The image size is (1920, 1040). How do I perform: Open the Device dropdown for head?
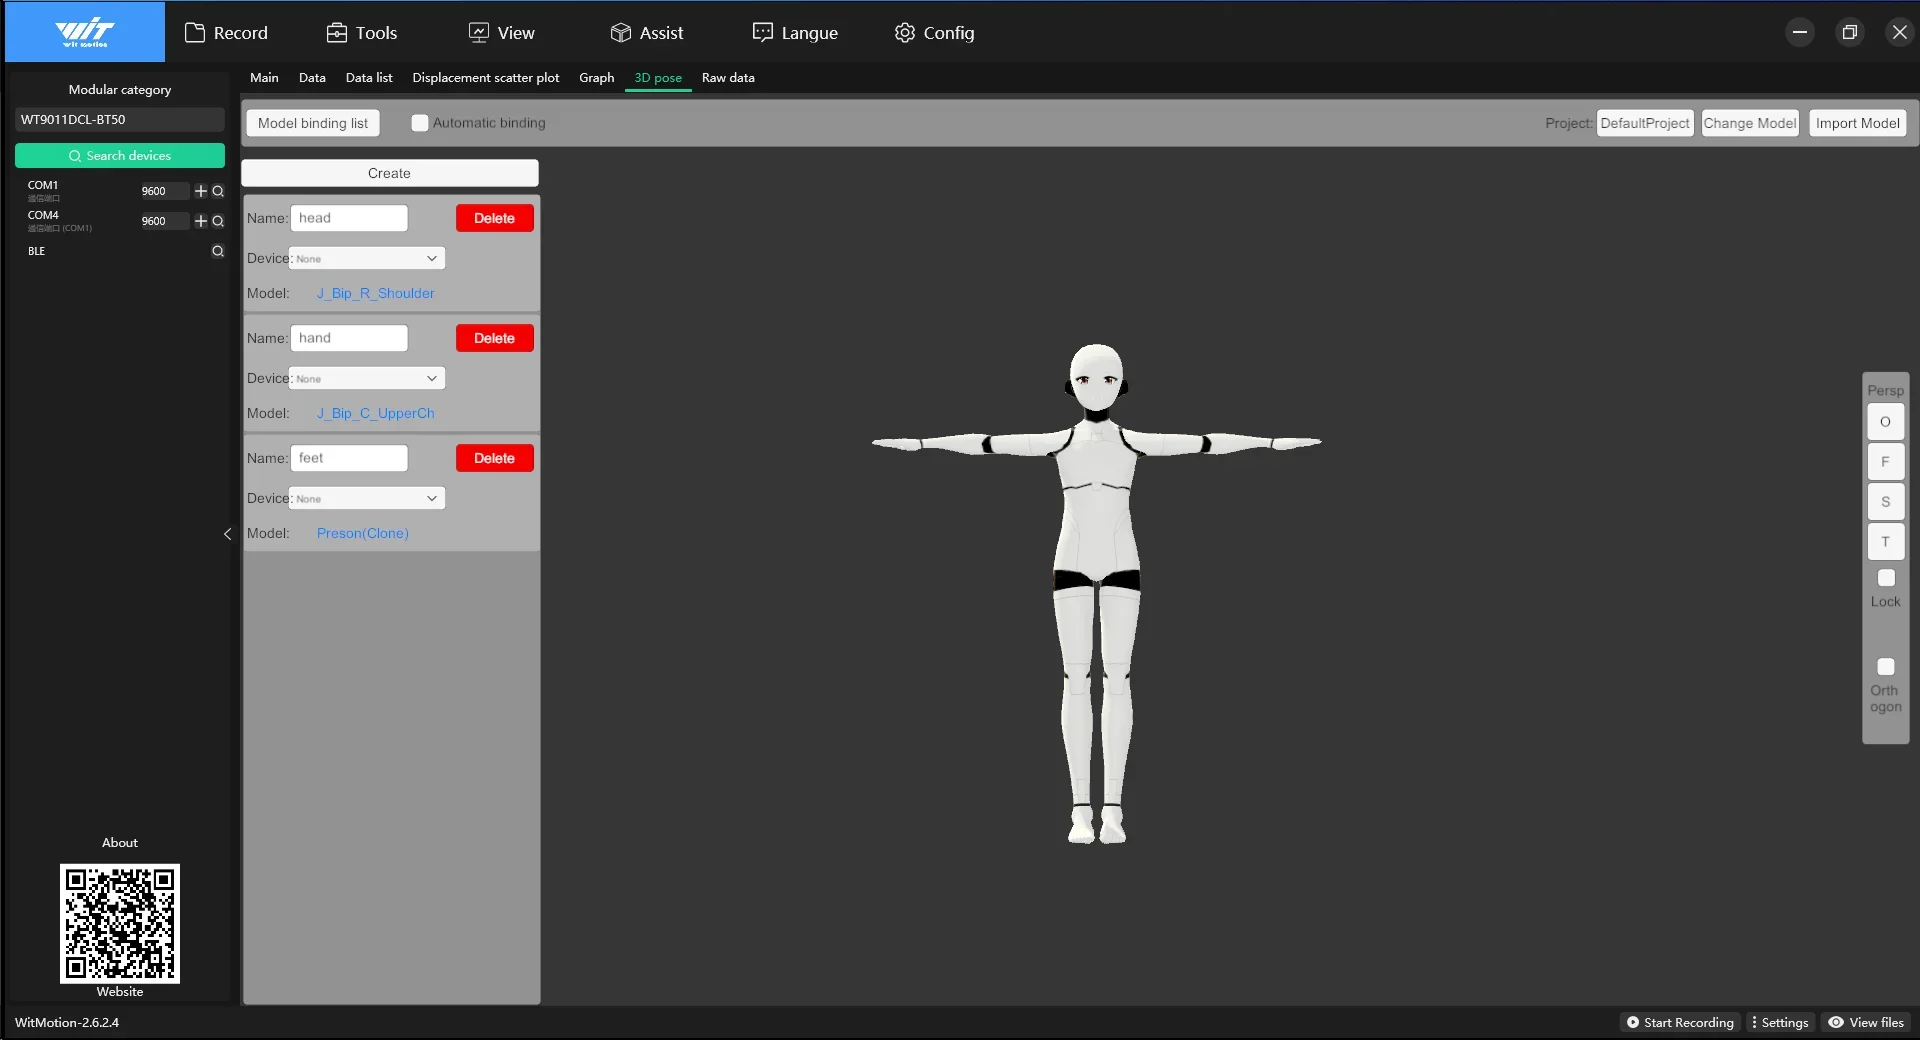click(367, 258)
